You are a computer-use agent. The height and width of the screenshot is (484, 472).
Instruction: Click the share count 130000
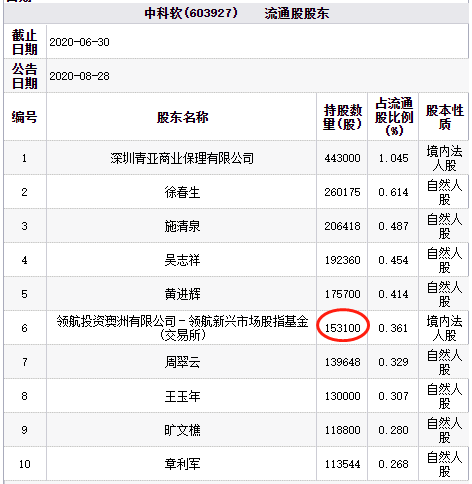[342, 396]
